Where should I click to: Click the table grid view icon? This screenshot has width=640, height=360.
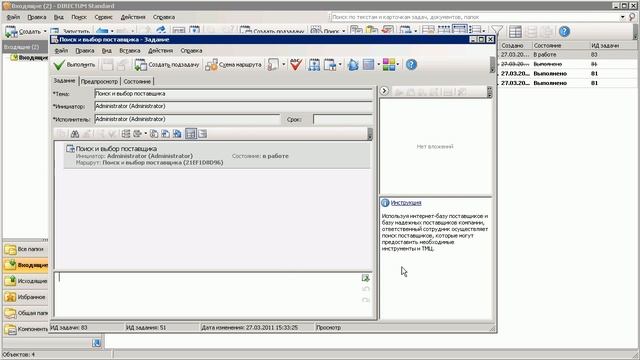(x=515, y=31)
